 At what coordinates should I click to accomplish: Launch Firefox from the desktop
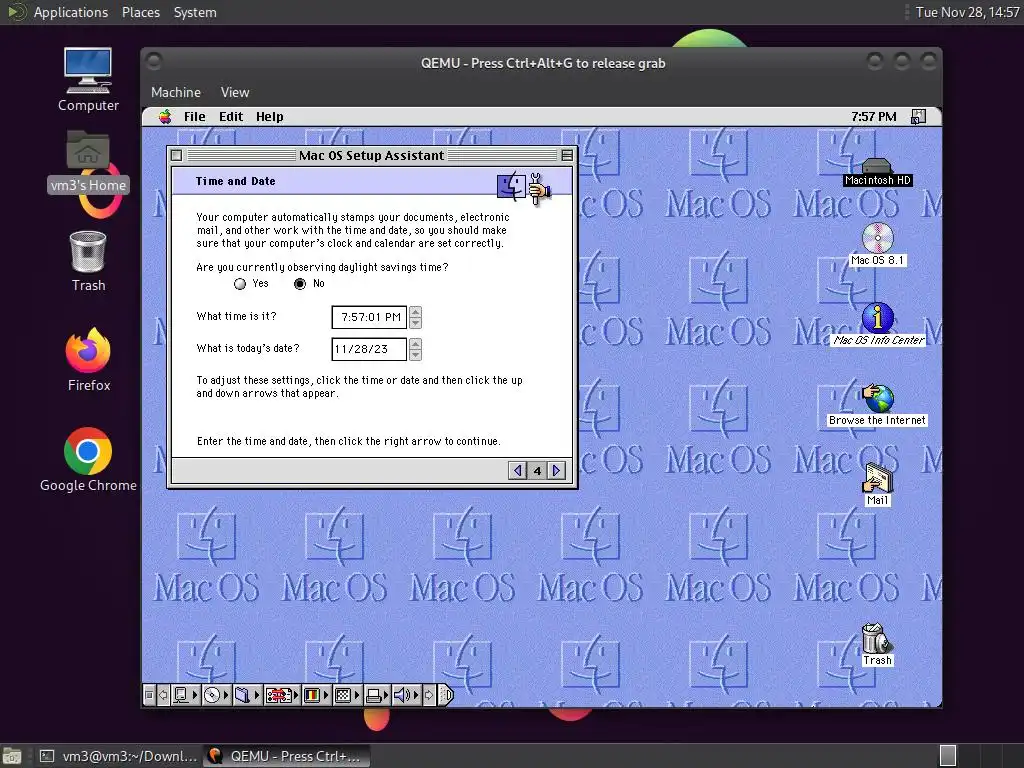pyautogui.click(x=88, y=360)
